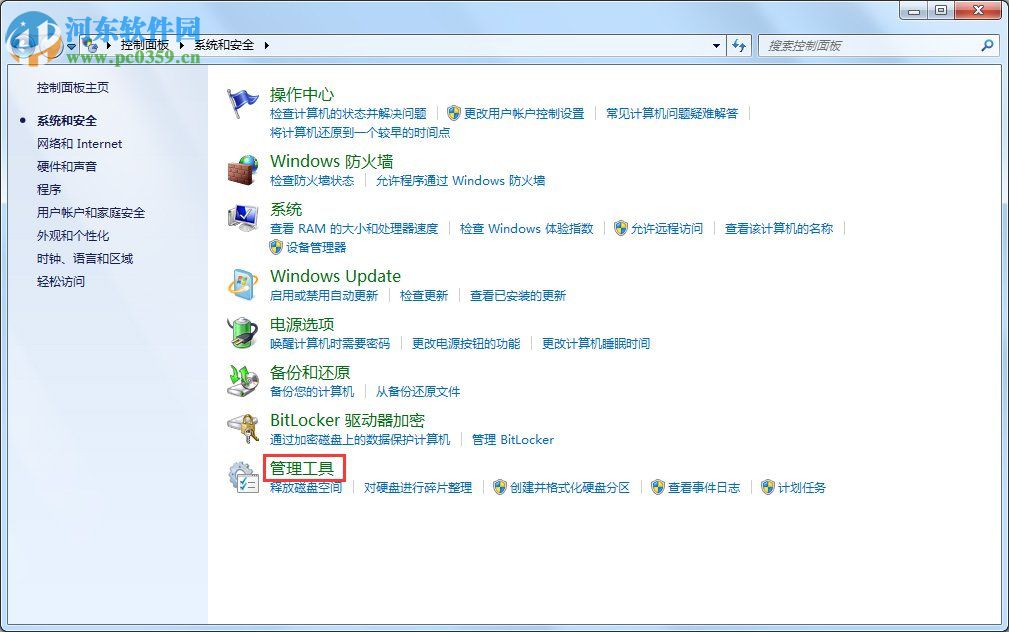The height and width of the screenshot is (632, 1009).
Task: Open the address bar history dropdown
Action: click(715, 45)
